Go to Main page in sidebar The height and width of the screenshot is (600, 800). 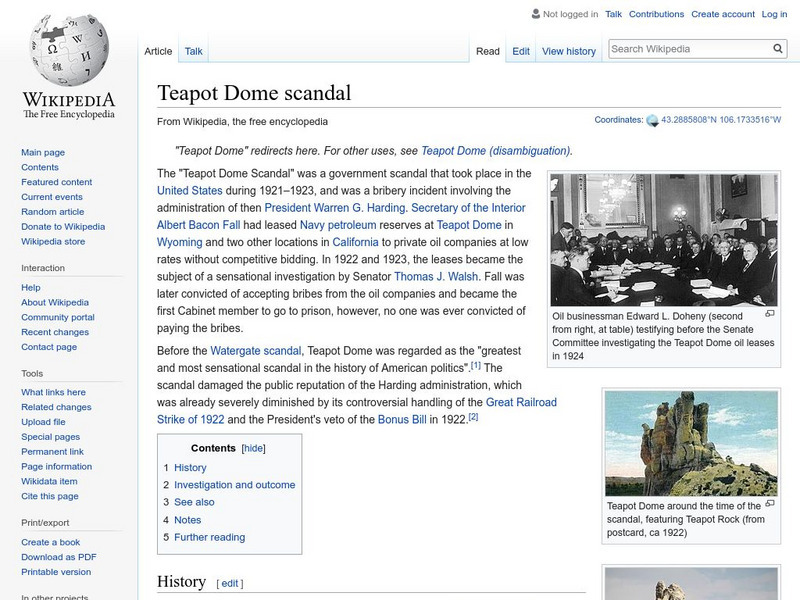tap(43, 152)
